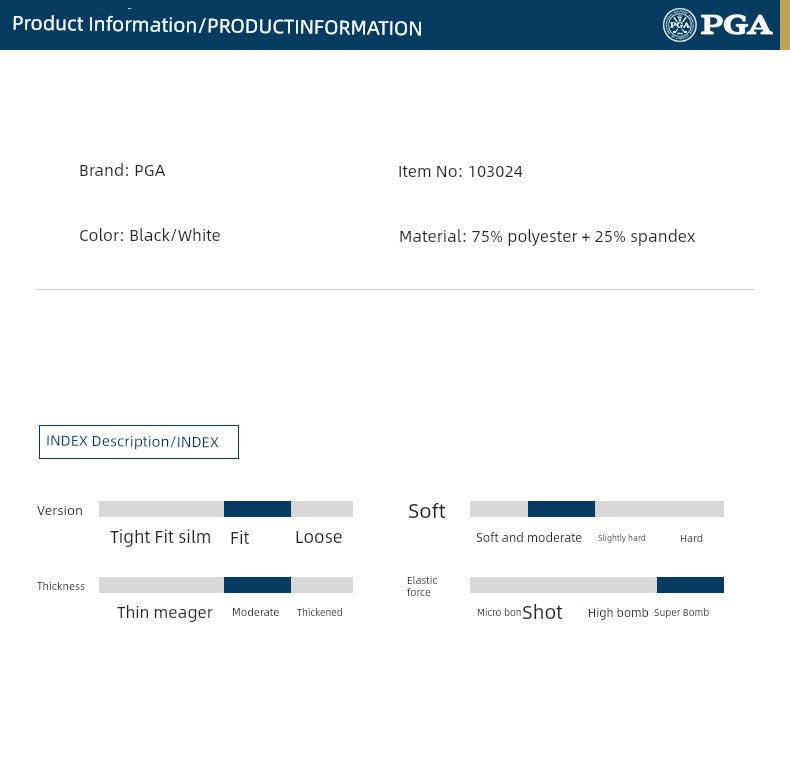Image resolution: width=790 pixels, height=766 pixels.
Task: Select the Thickened label
Action: [319, 612]
